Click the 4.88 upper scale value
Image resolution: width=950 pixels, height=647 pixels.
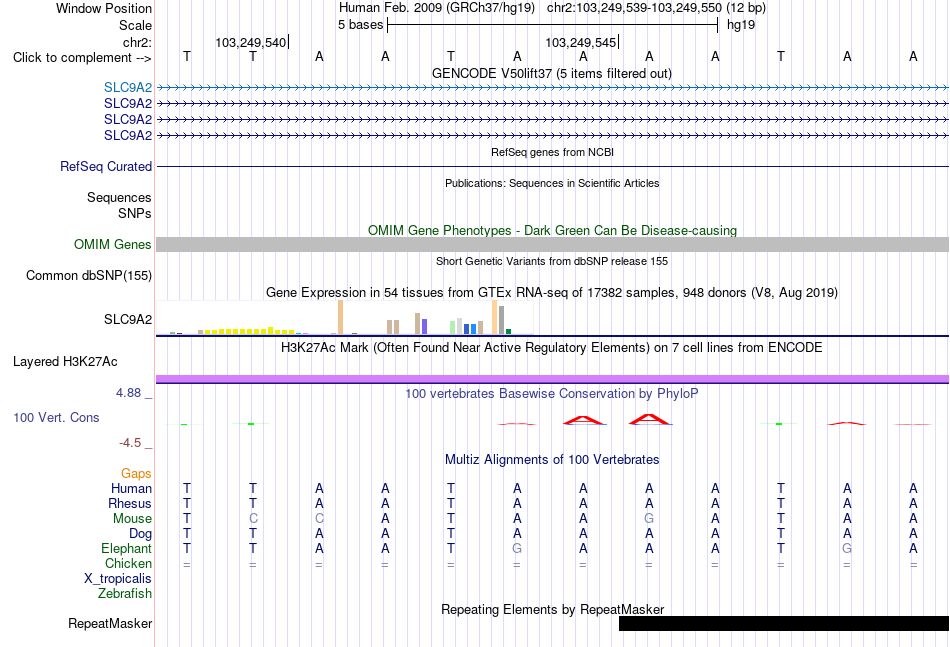128,393
